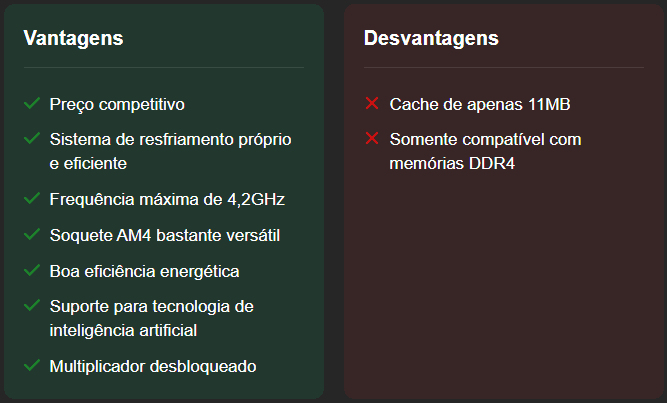667x403 pixels.
Task: Click the Soquete AM4 bastante versátil item
Action: click(165, 235)
